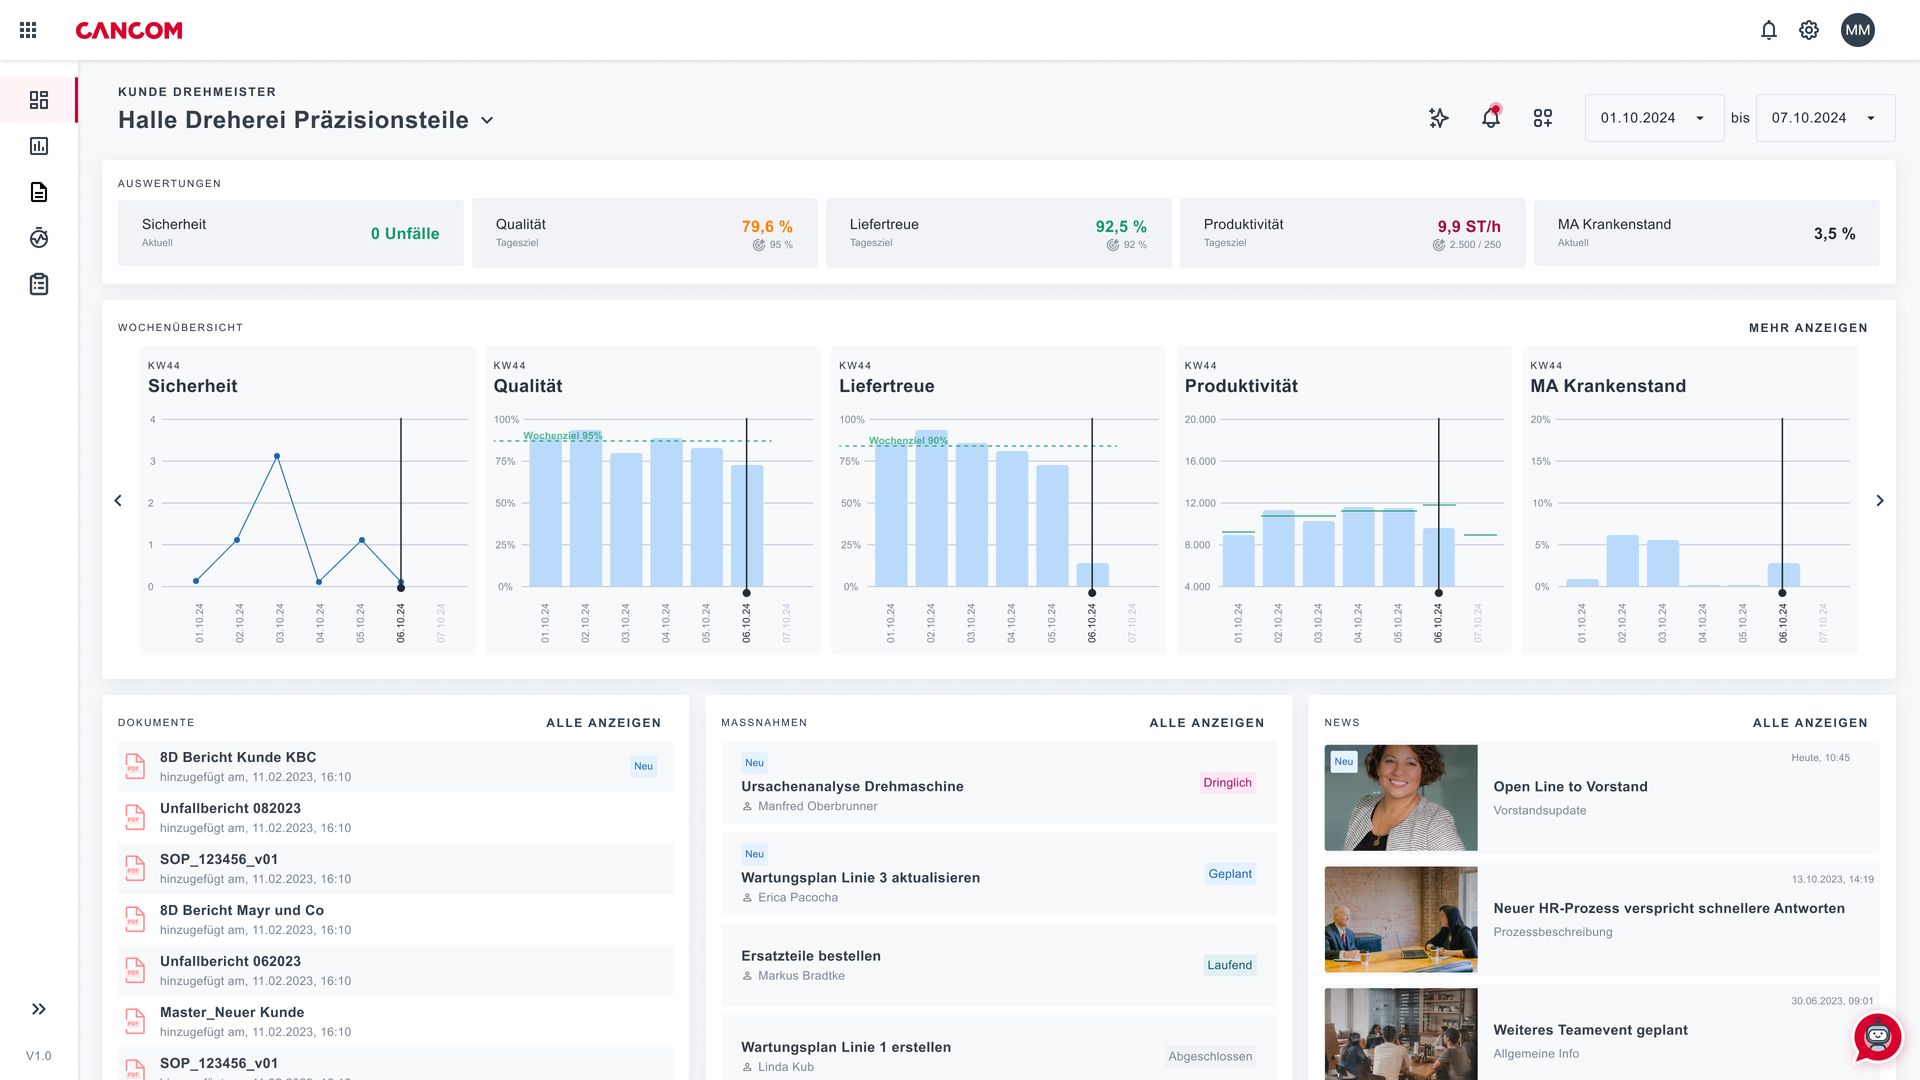Viewport: 1920px width, 1080px height.
Task: Open the documents sidebar icon
Action: [x=39, y=192]
